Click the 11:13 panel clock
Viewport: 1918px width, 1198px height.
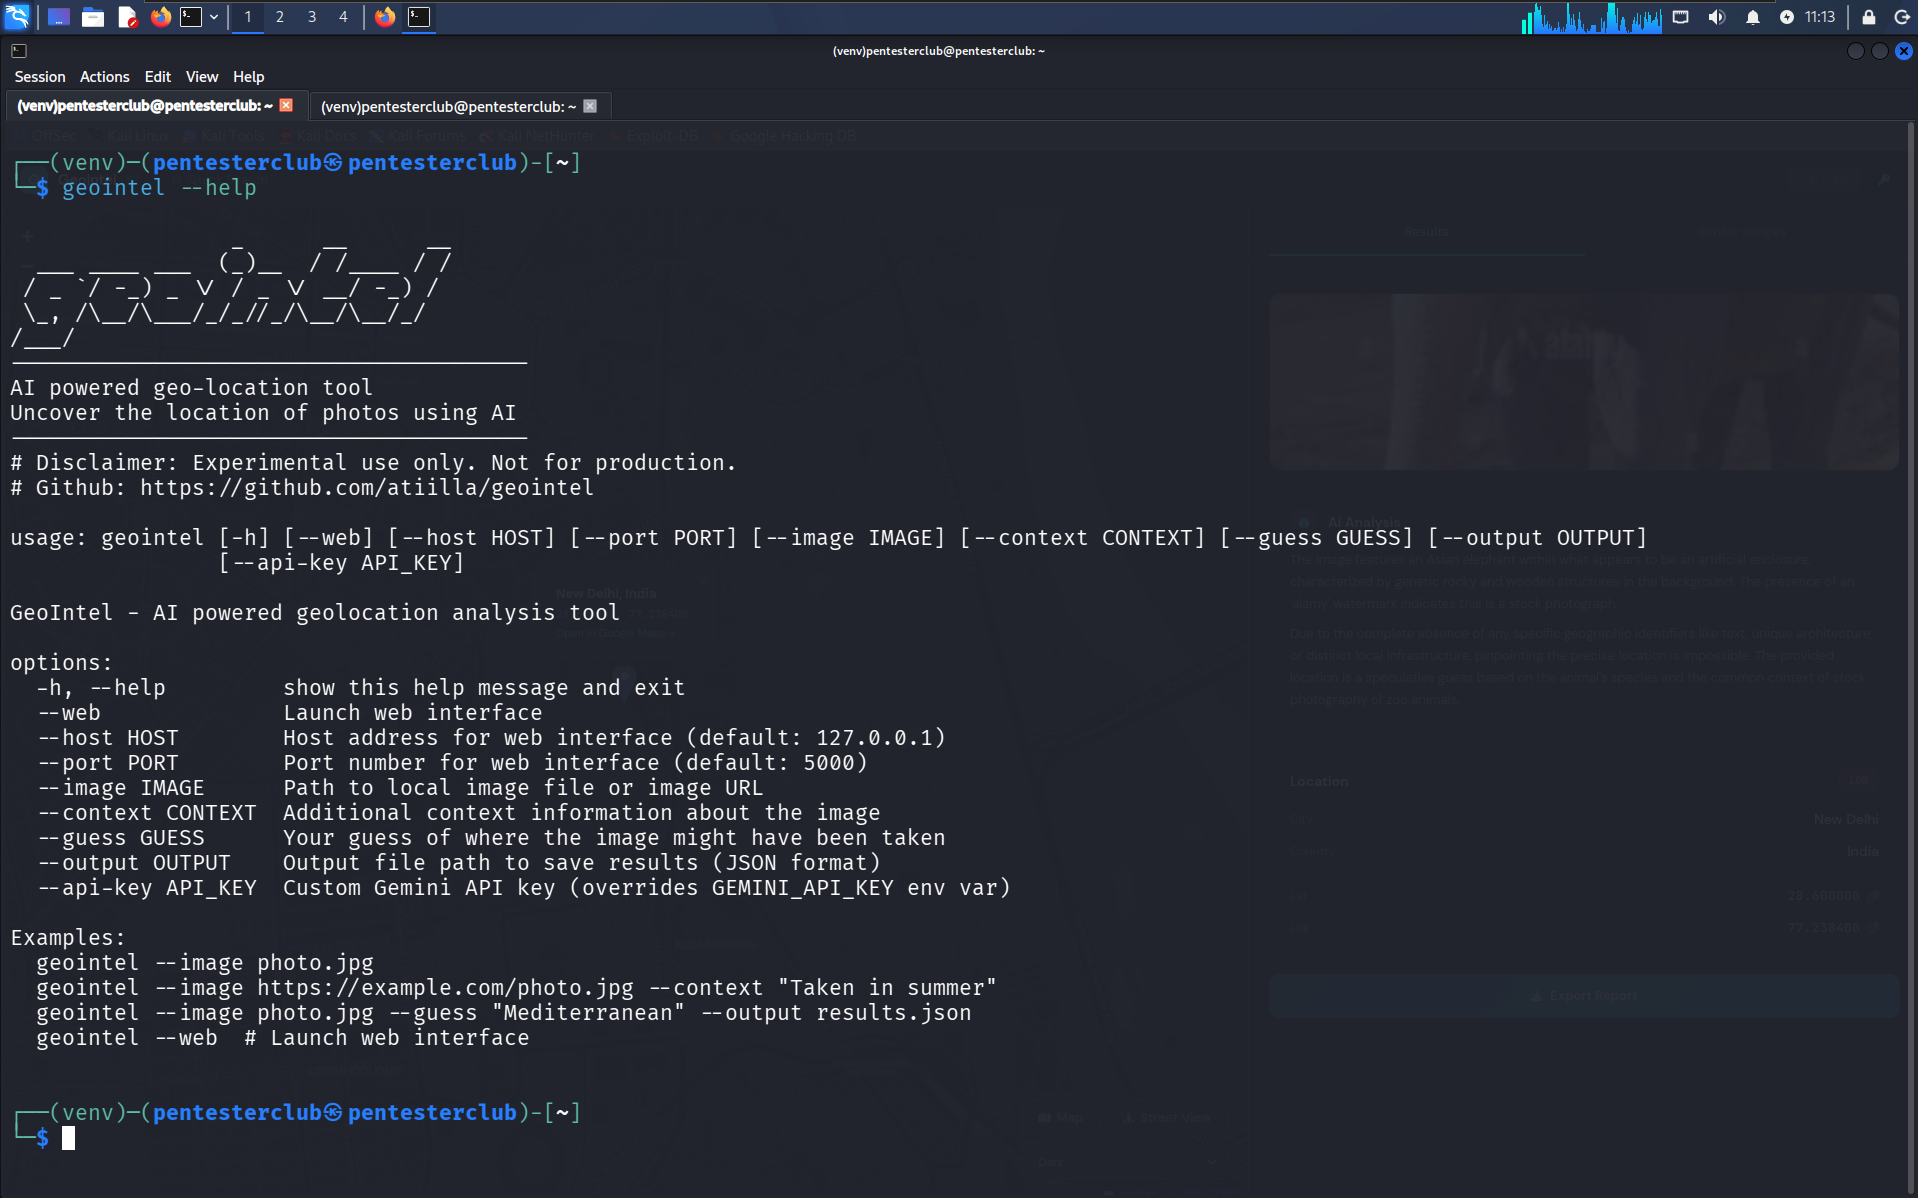point(1820,17)
